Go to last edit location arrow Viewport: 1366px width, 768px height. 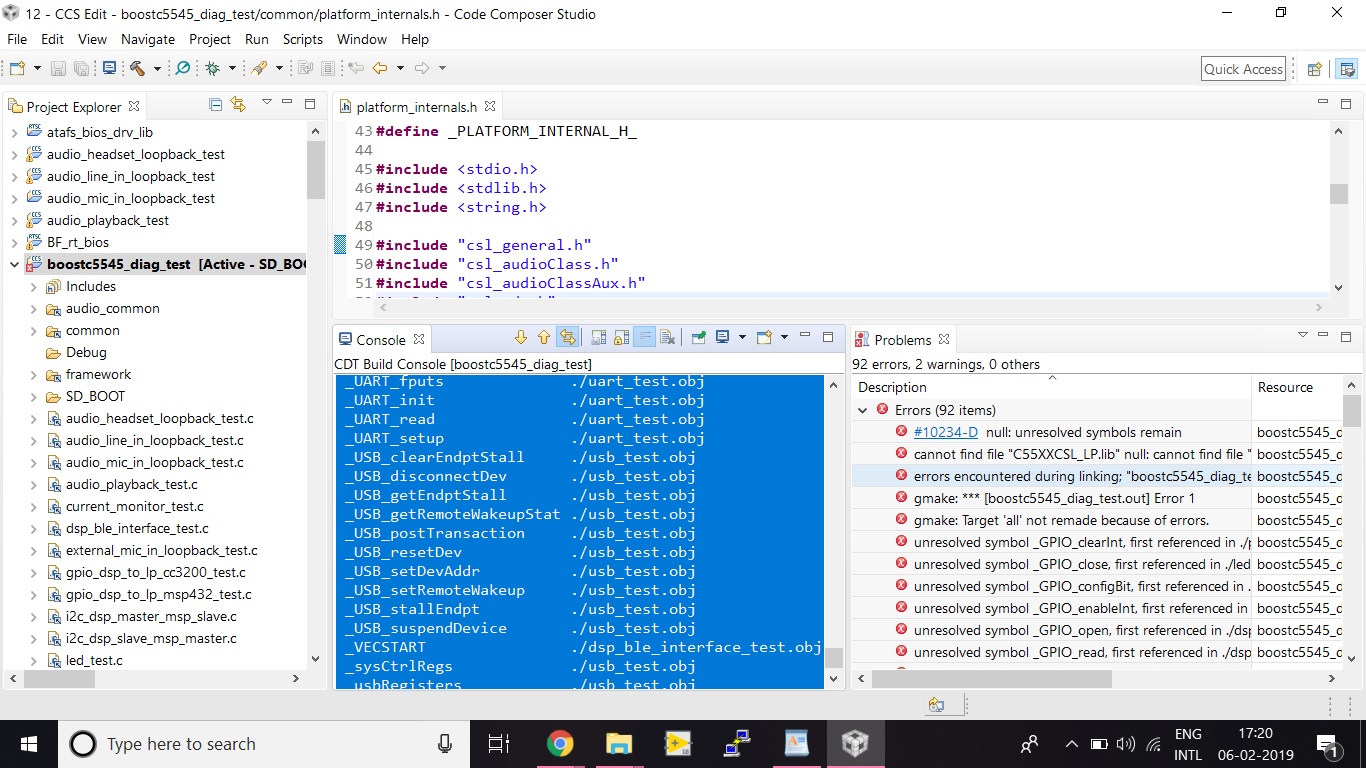click(x=355, y=68)
